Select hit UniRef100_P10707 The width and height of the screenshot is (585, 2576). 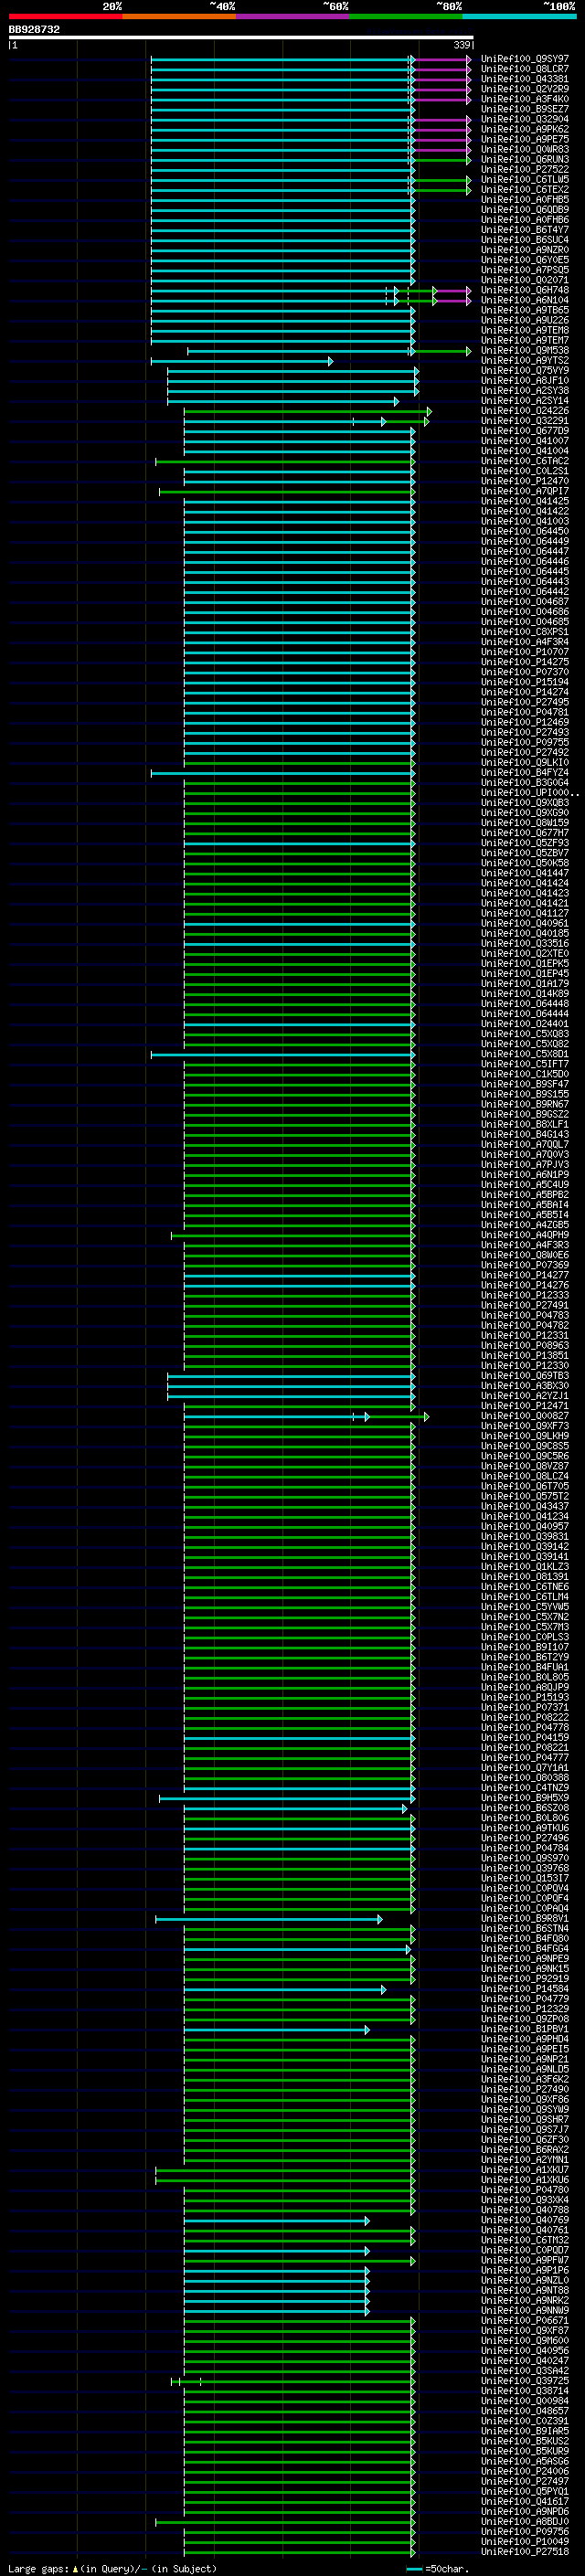[525, 652]
